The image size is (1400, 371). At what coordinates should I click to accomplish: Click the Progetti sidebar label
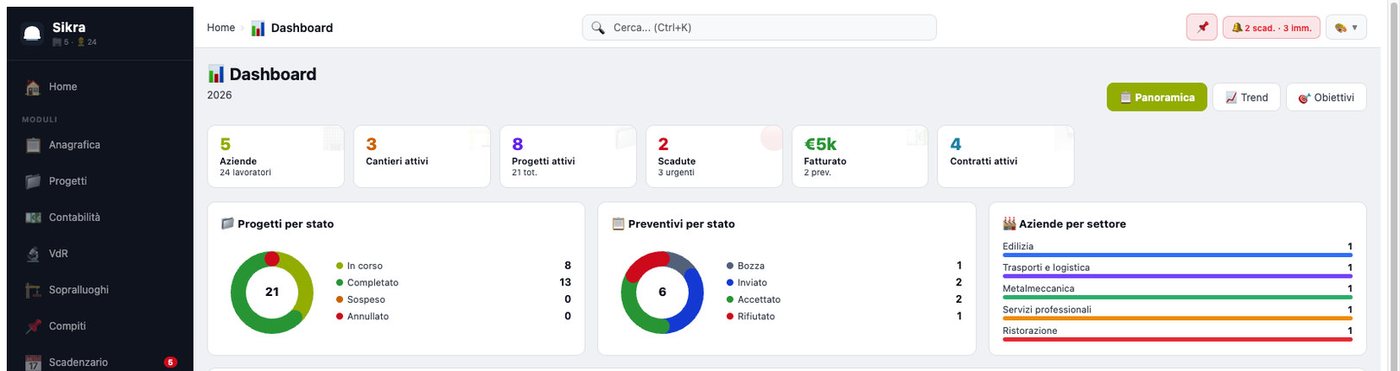click(x=68, y=181)
